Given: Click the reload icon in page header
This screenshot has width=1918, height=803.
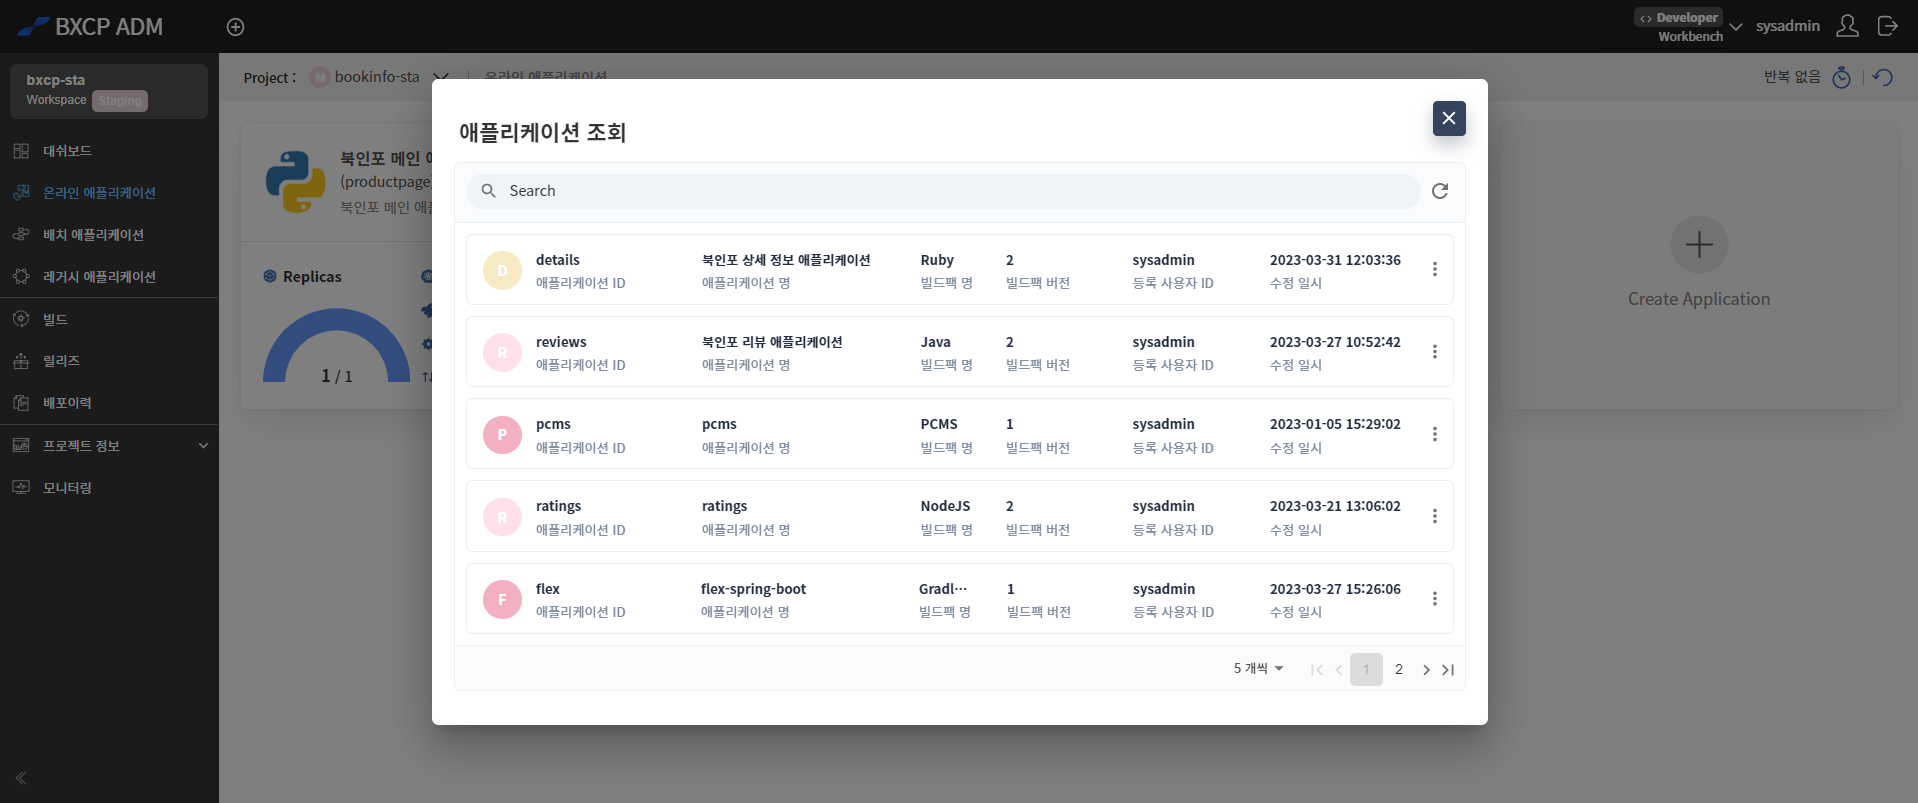Looking at the screenshot, I should pos(1883,77).
